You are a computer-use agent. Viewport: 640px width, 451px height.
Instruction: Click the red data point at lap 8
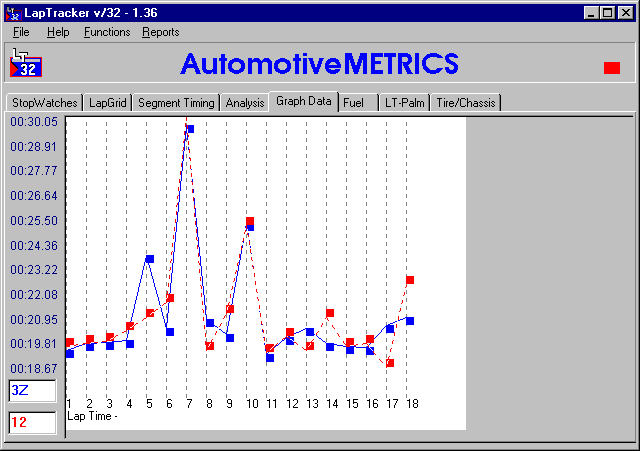click(x=210, y=346)
